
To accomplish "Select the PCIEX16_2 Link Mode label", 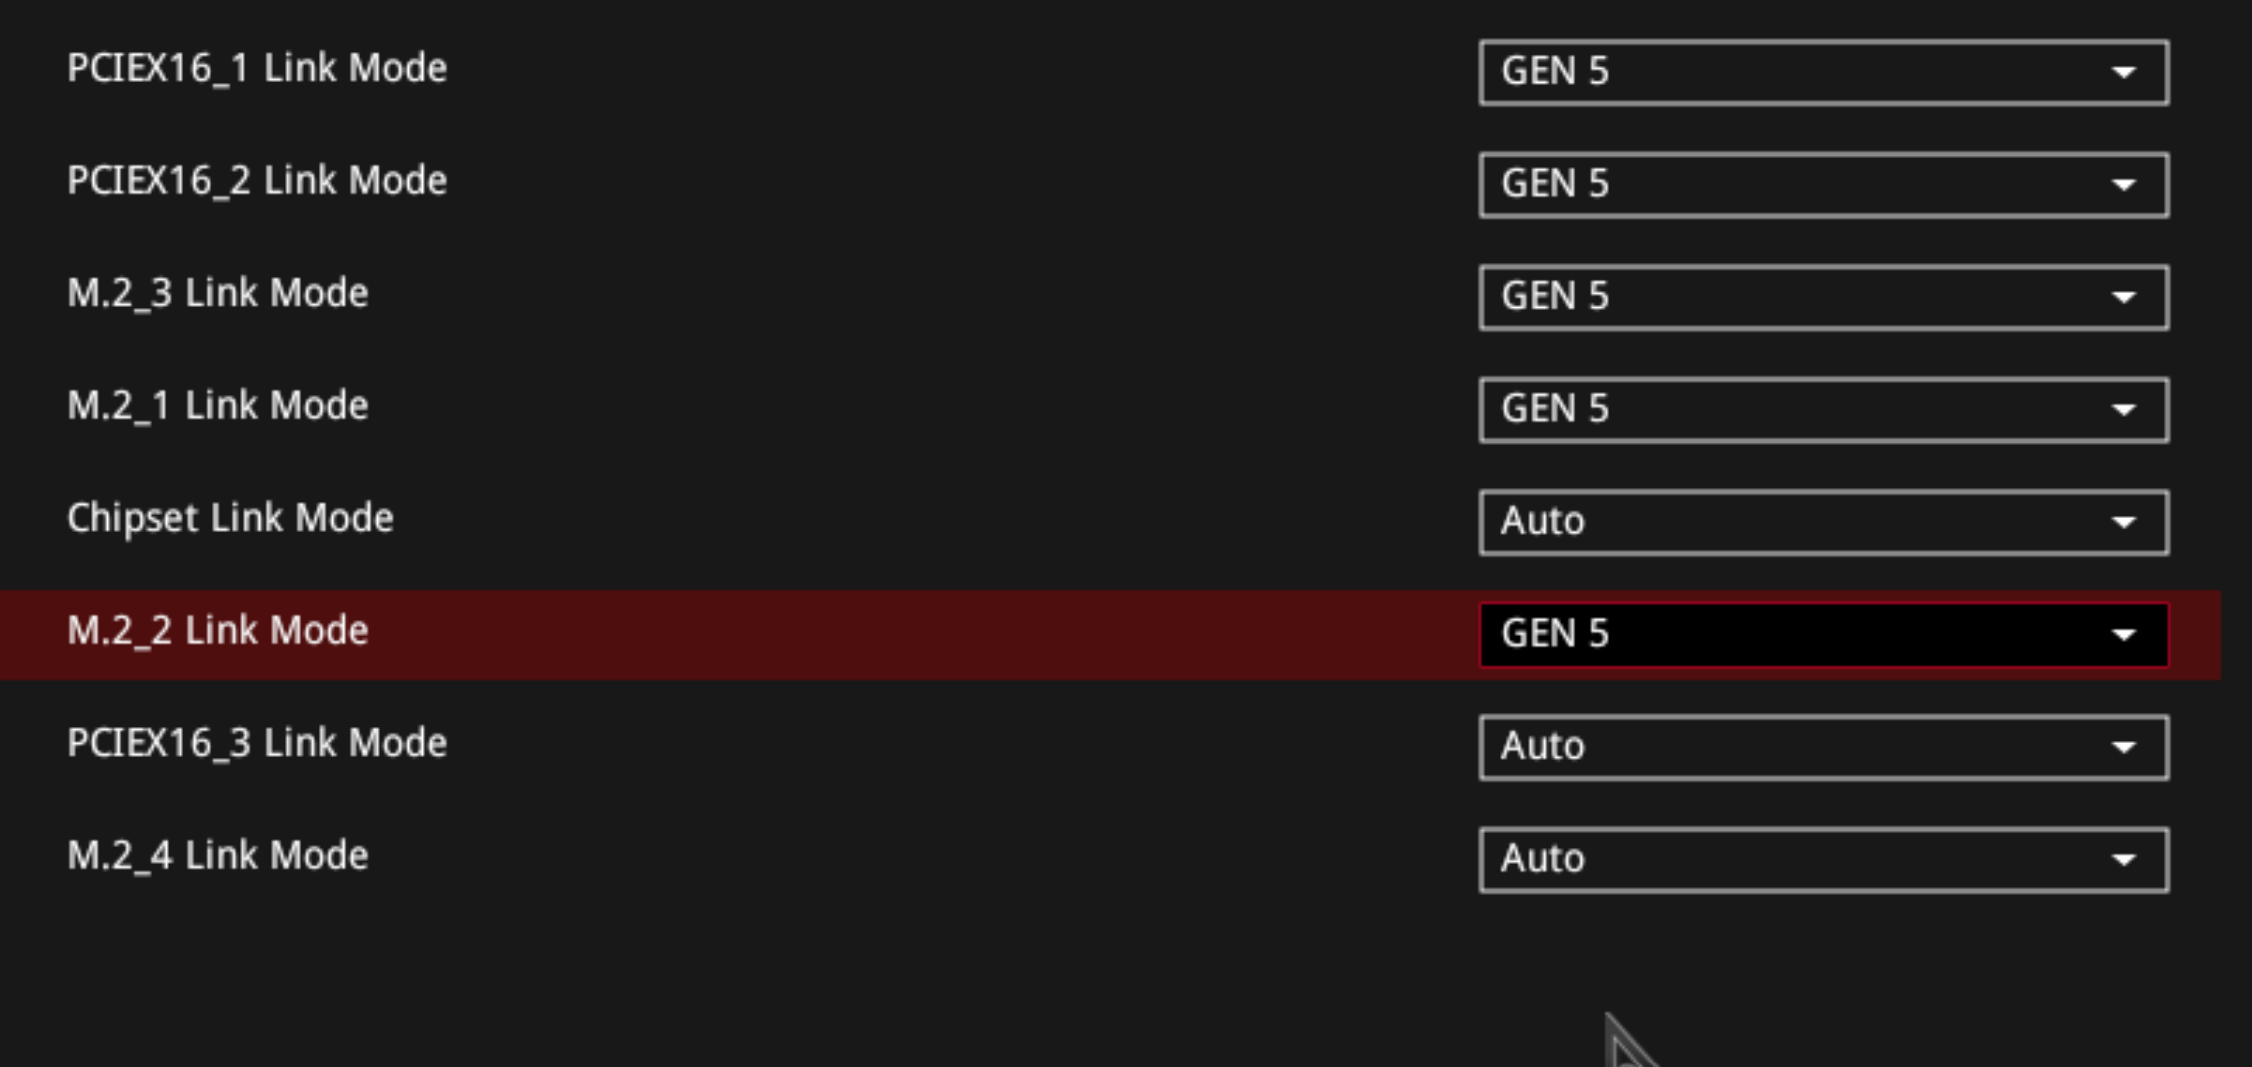I will coord(257,181).
